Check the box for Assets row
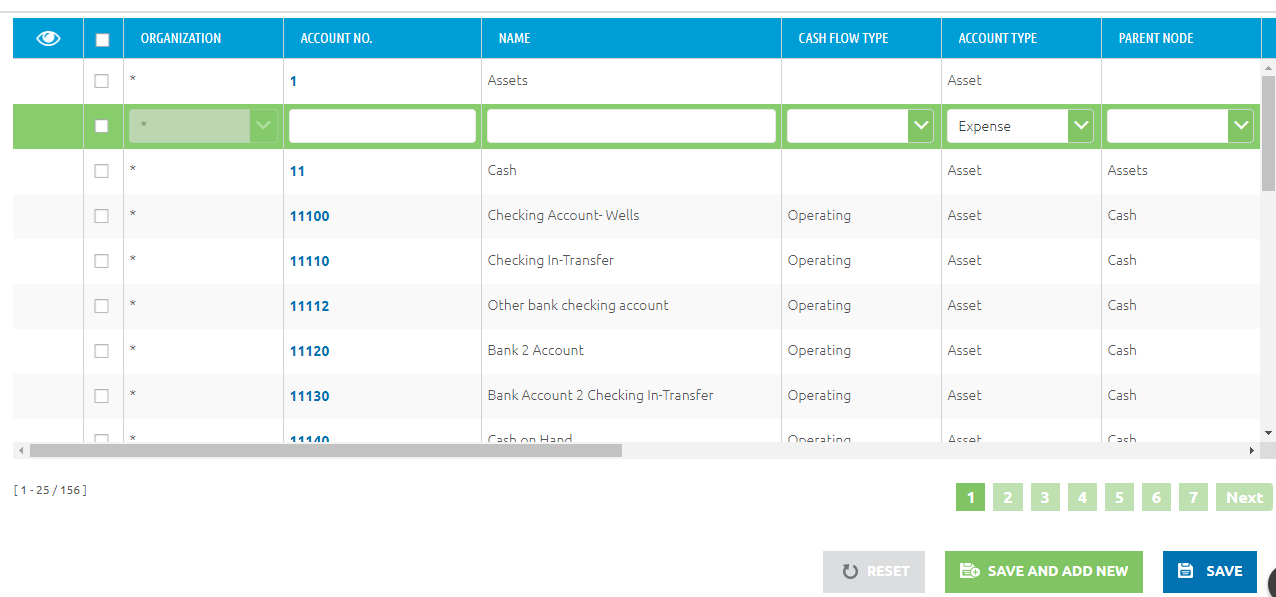Screen dimensions: 1276x597 102,81
